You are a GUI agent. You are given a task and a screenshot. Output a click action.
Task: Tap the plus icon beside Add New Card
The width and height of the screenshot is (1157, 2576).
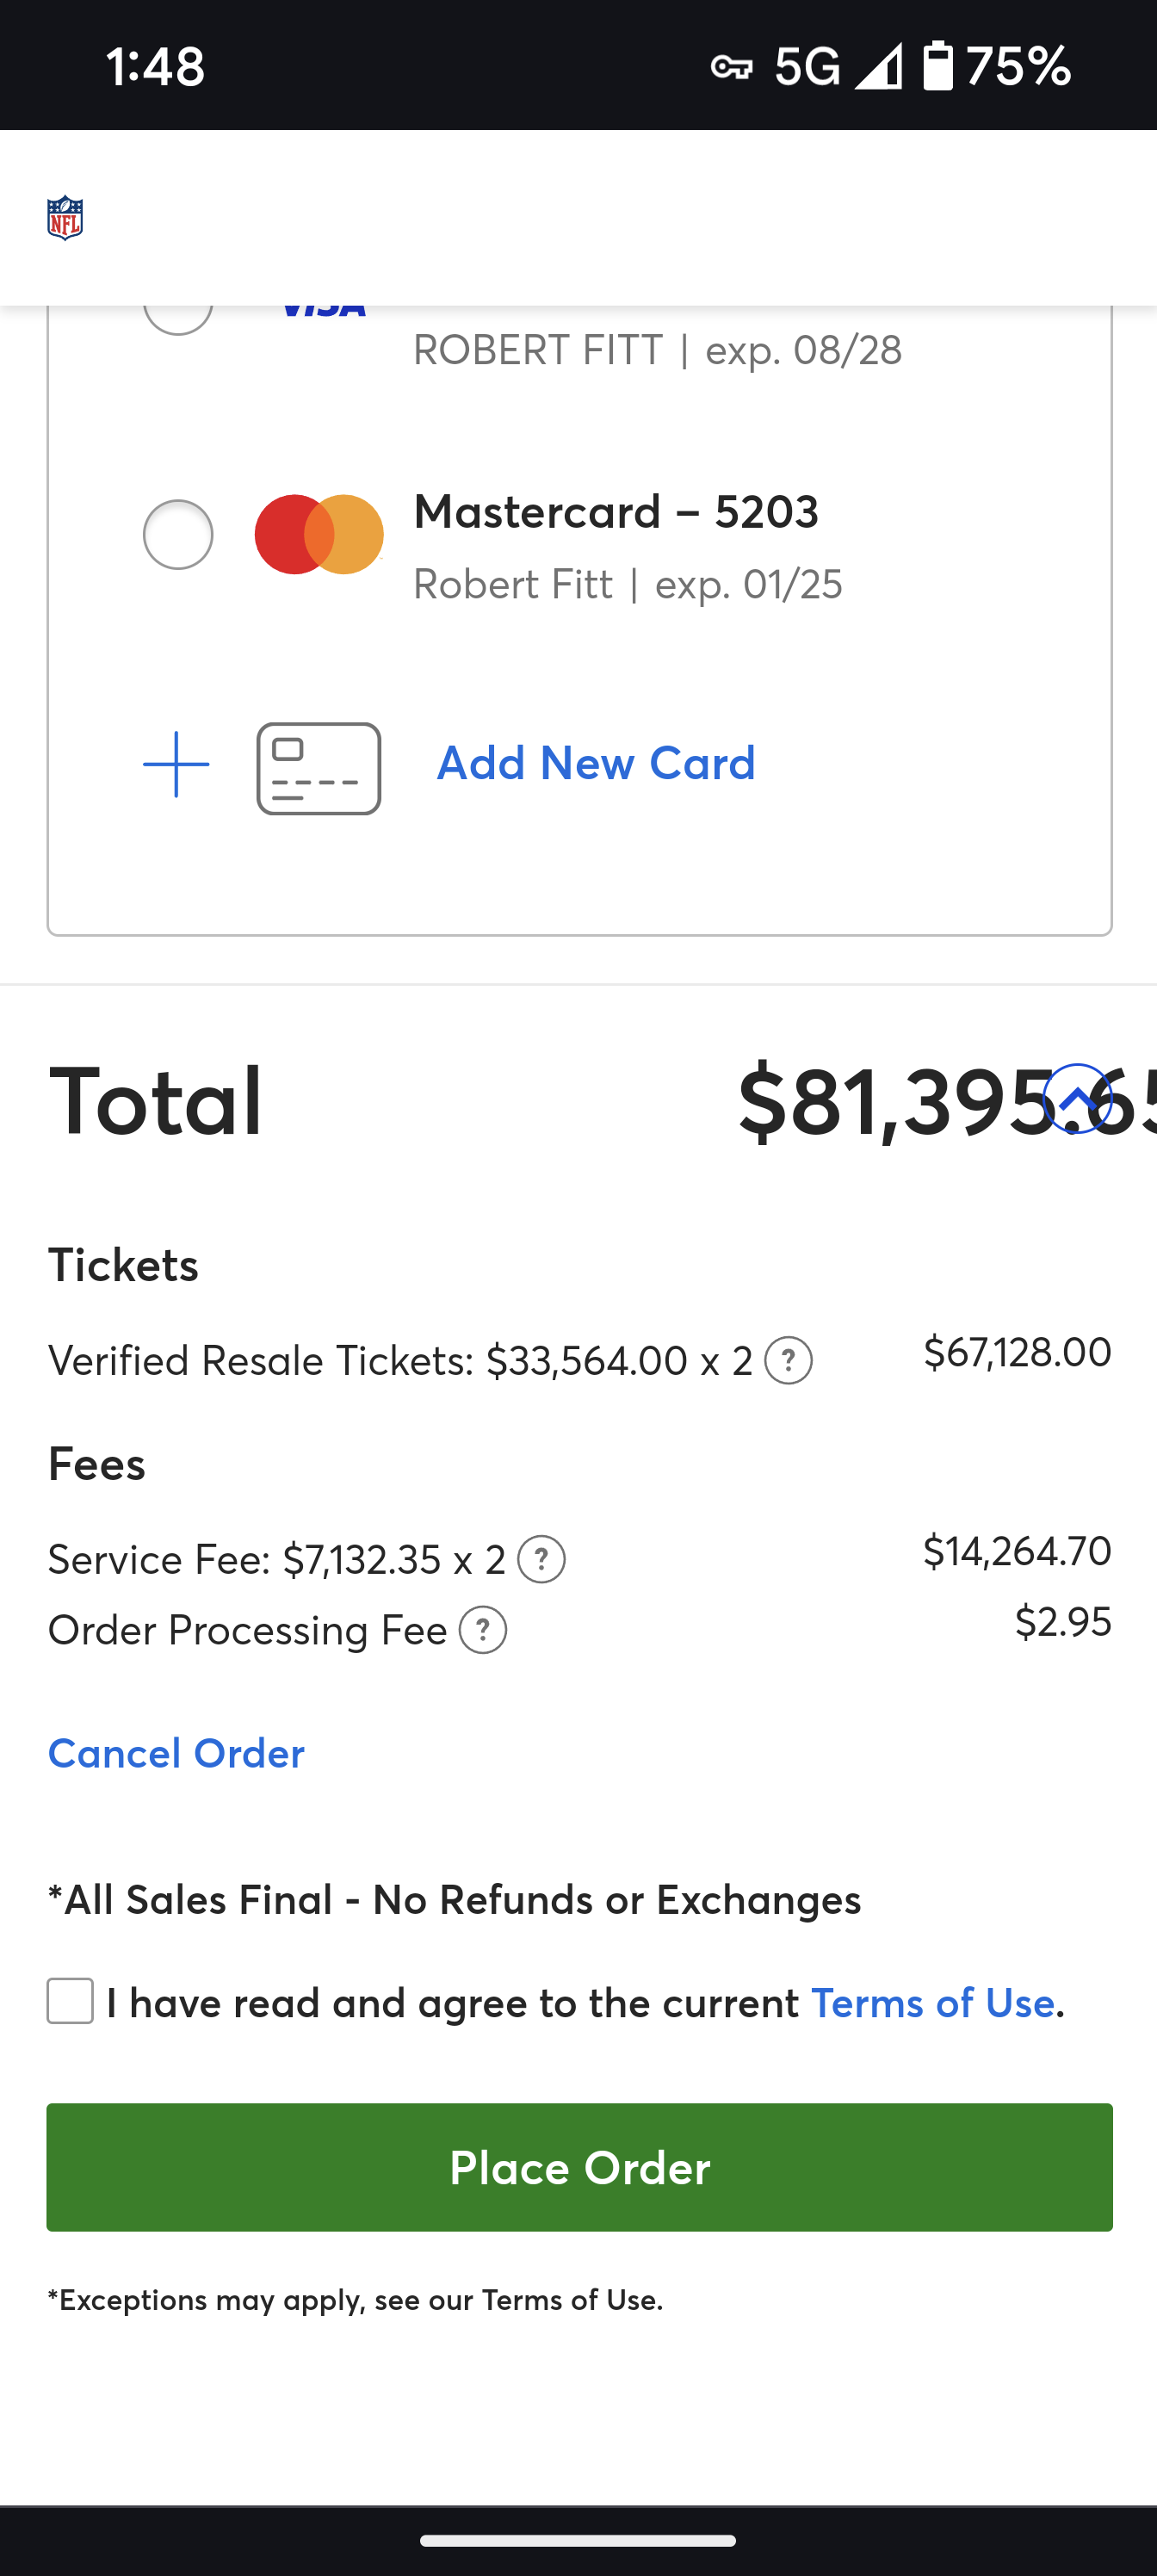click(x=176, y=764)
